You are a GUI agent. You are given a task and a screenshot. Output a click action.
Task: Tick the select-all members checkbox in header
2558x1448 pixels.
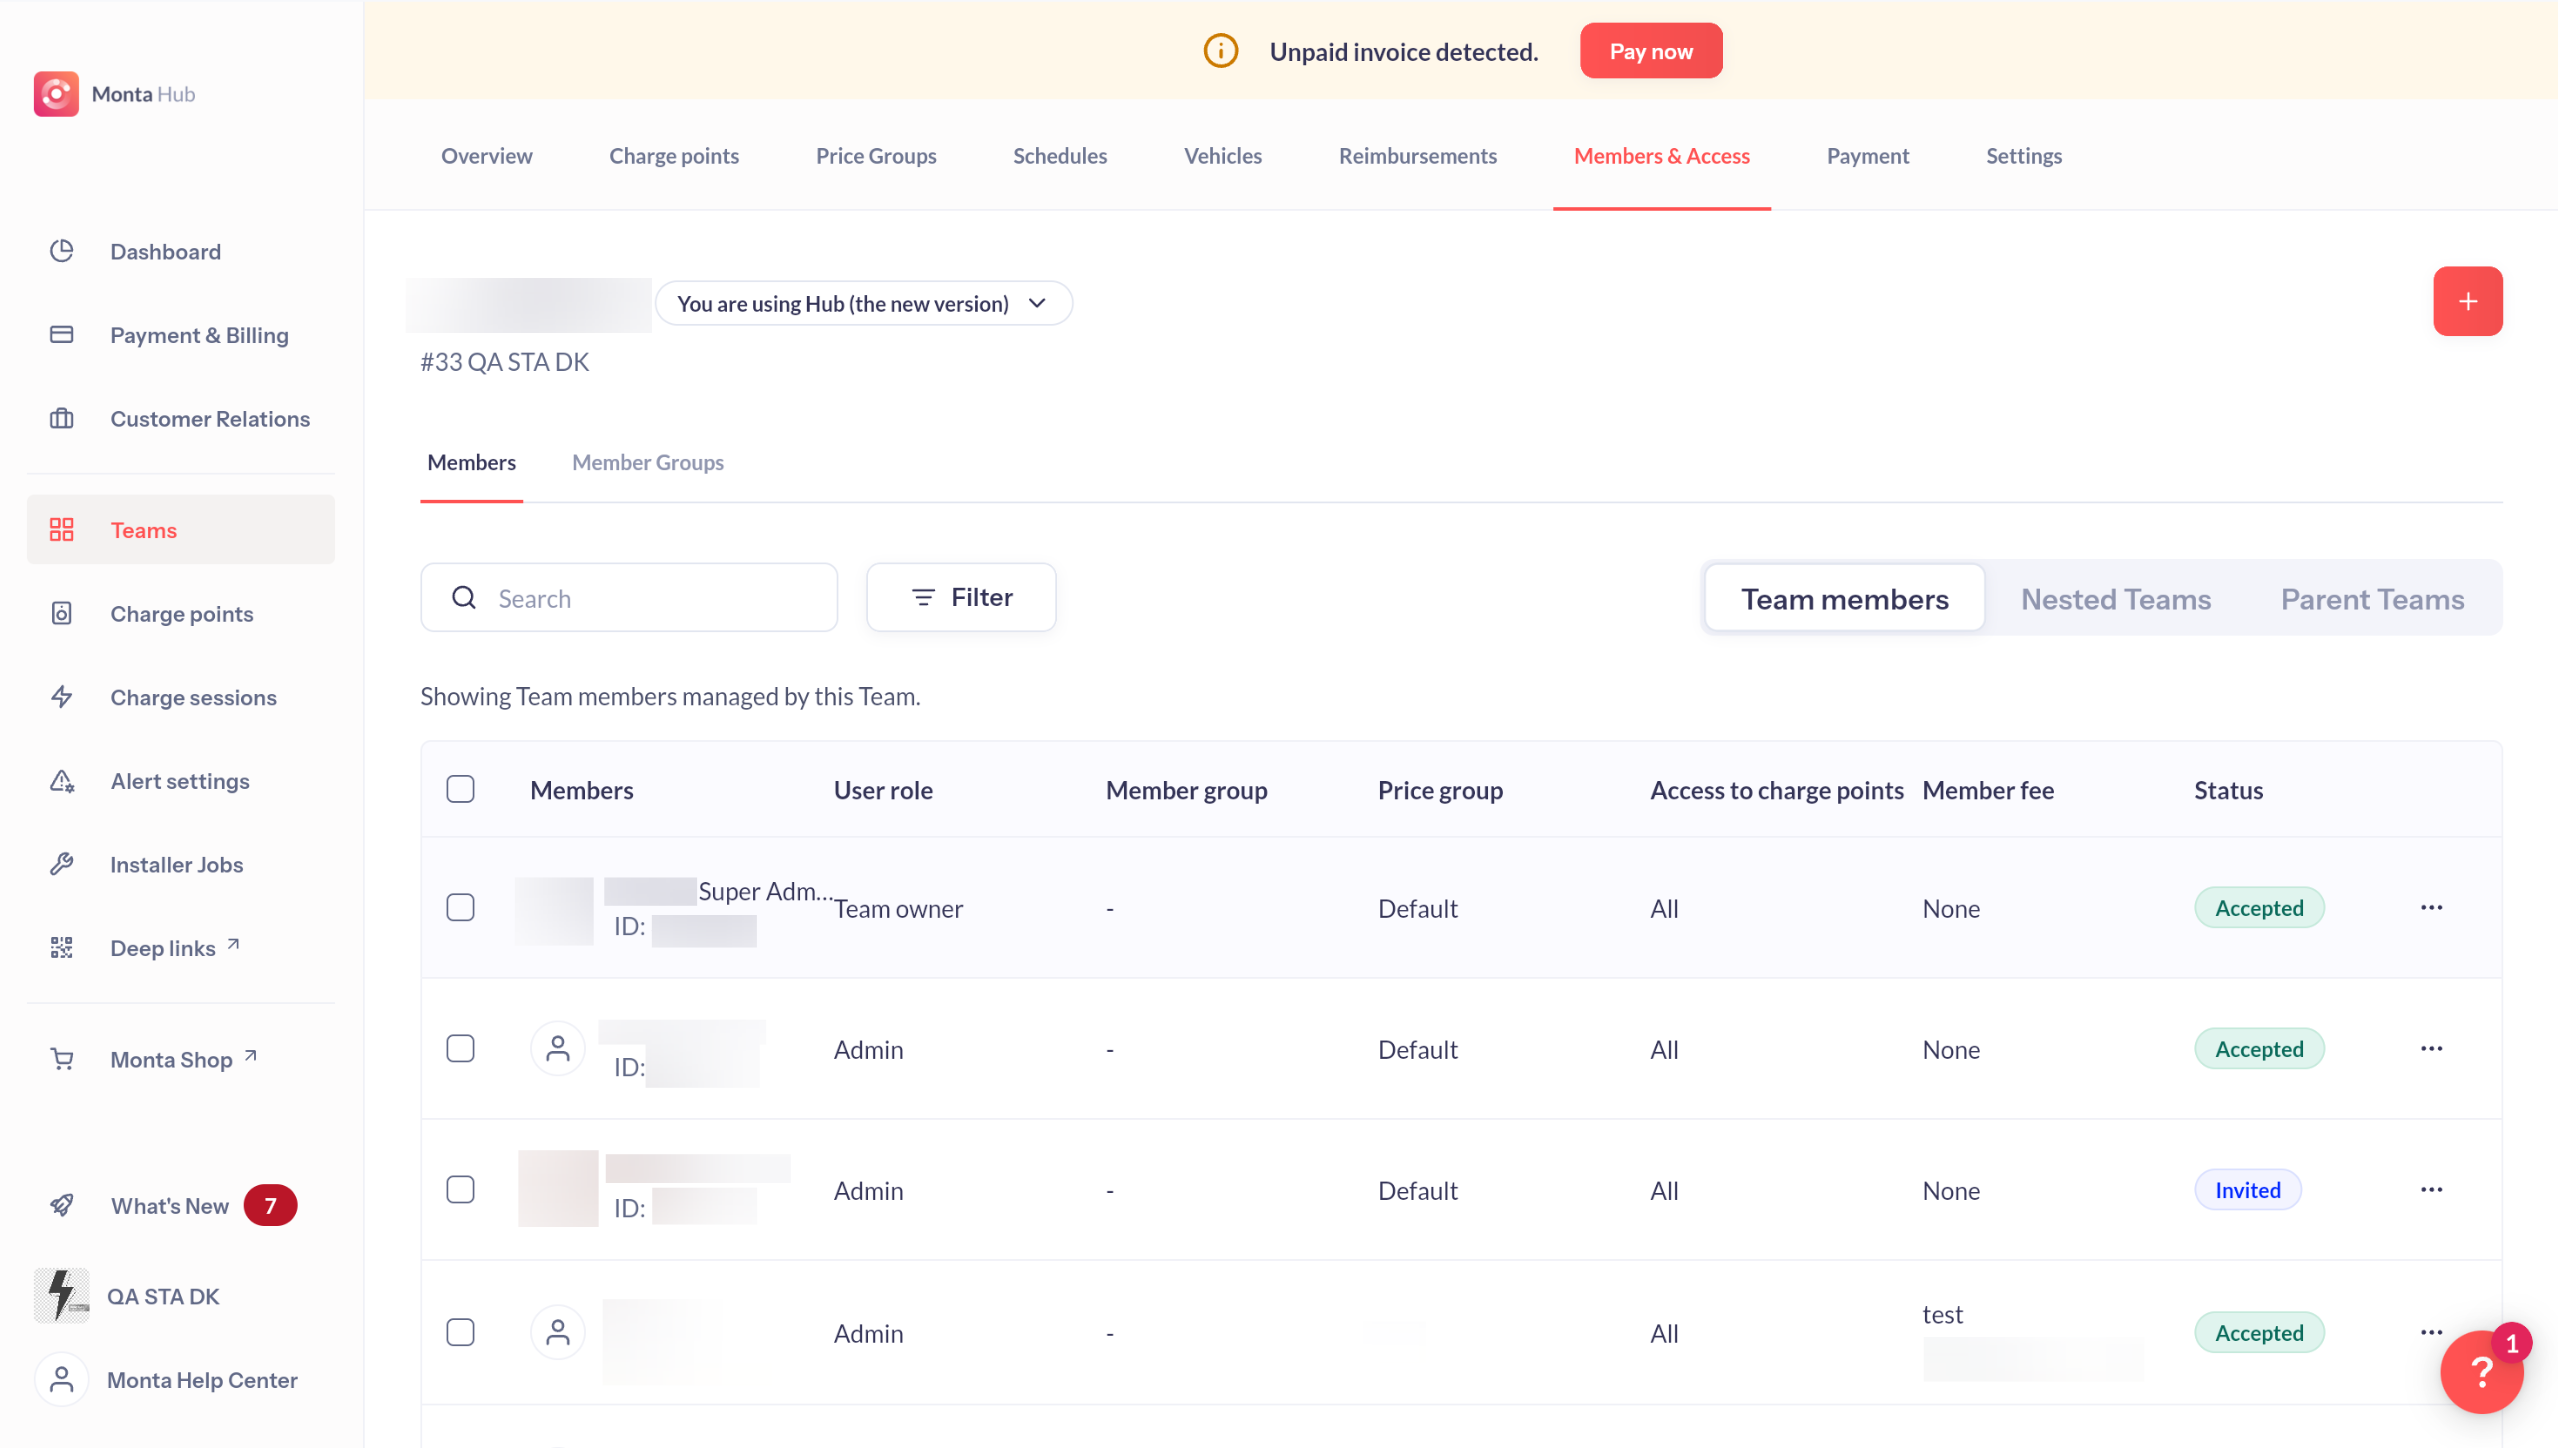[x=460, y=790]
